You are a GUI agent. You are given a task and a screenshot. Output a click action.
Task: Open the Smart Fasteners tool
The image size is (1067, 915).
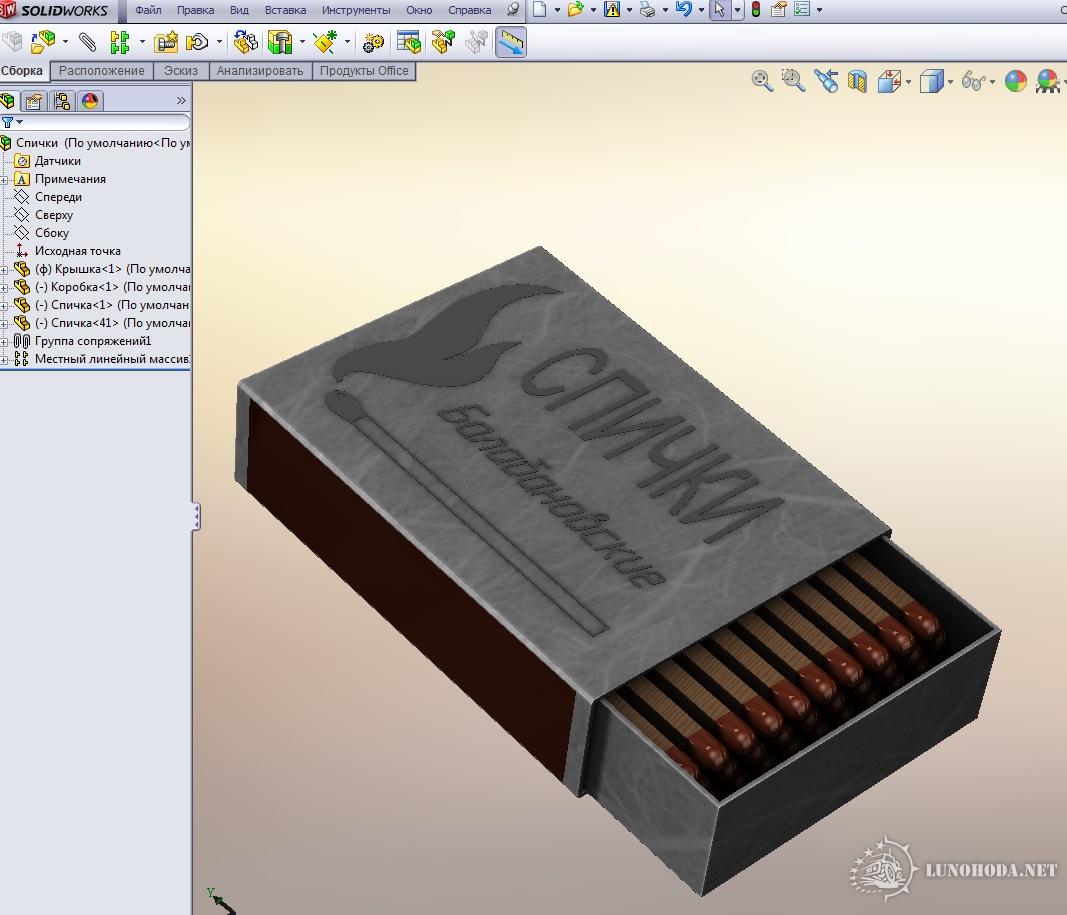166,42
